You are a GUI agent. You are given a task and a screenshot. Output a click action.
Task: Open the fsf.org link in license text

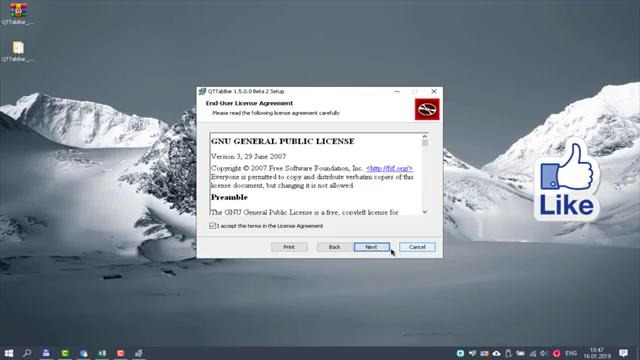(x=389, y=168)
